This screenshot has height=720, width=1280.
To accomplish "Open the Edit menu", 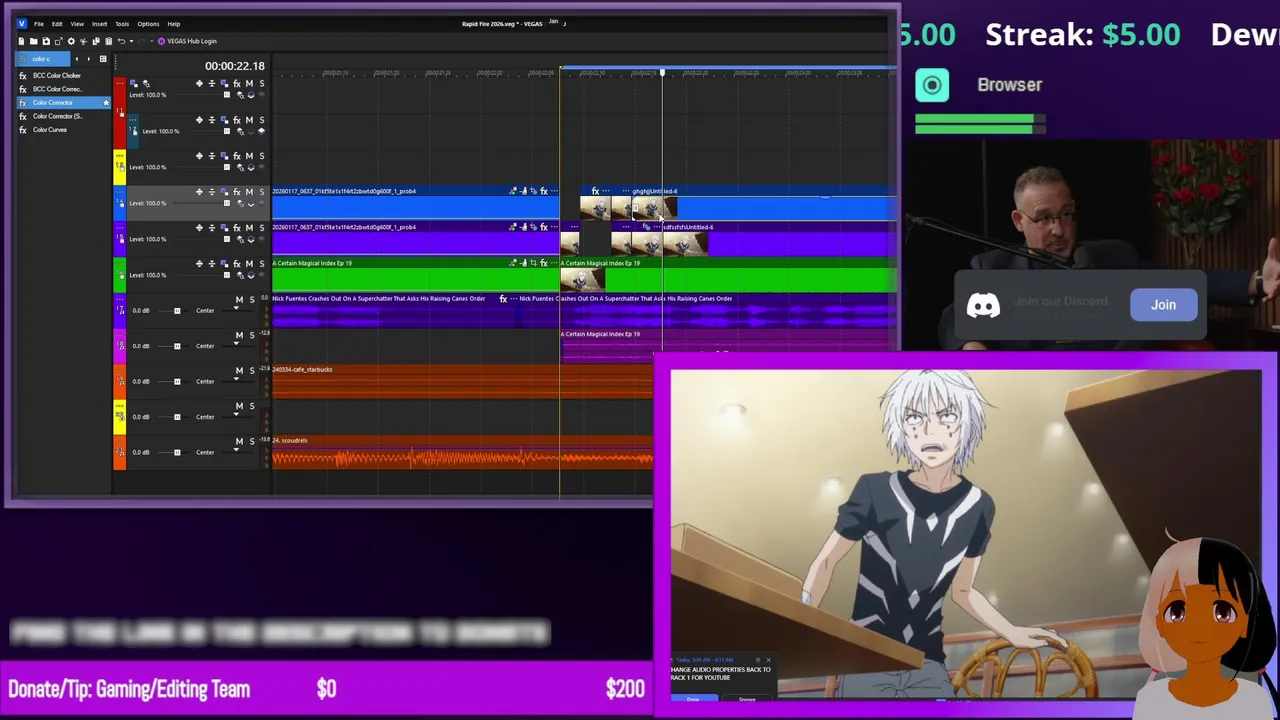I will click(57, 24).
